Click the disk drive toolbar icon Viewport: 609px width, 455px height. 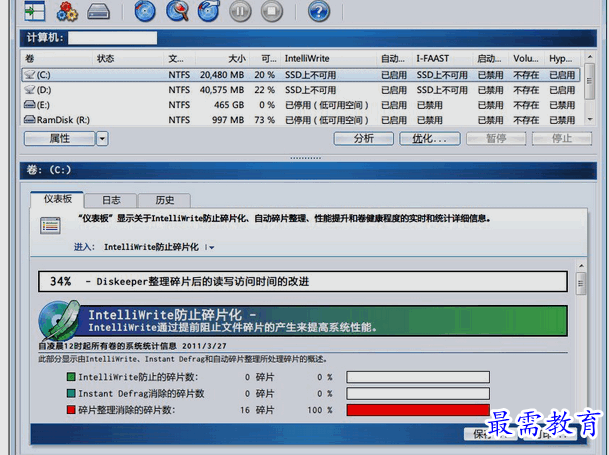pos(98,11)
